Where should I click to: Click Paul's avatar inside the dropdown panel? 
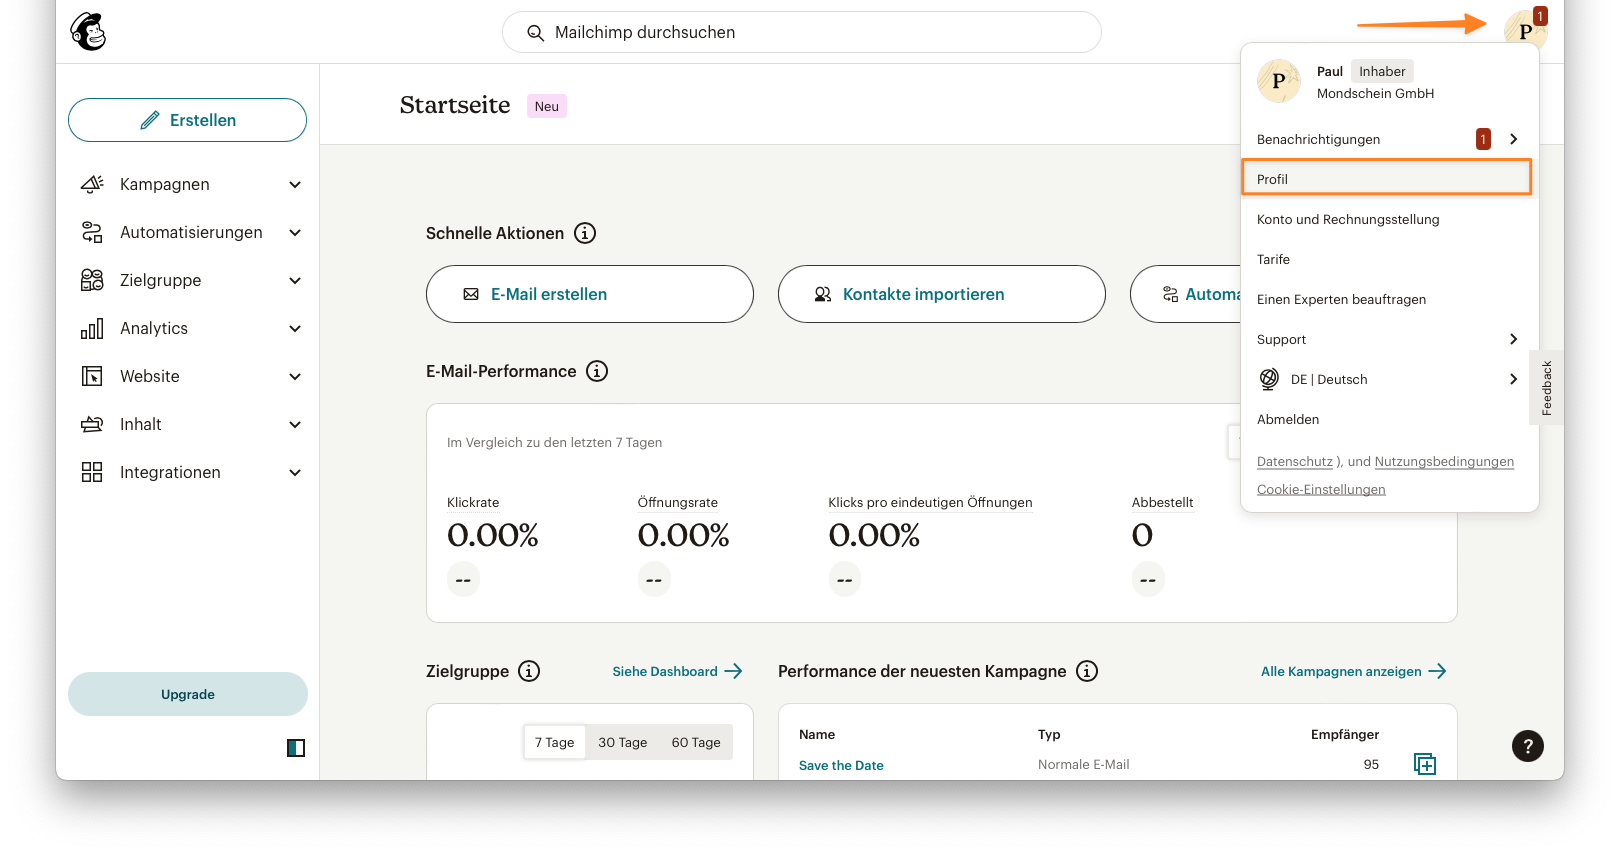click(x=1279, y=81)
